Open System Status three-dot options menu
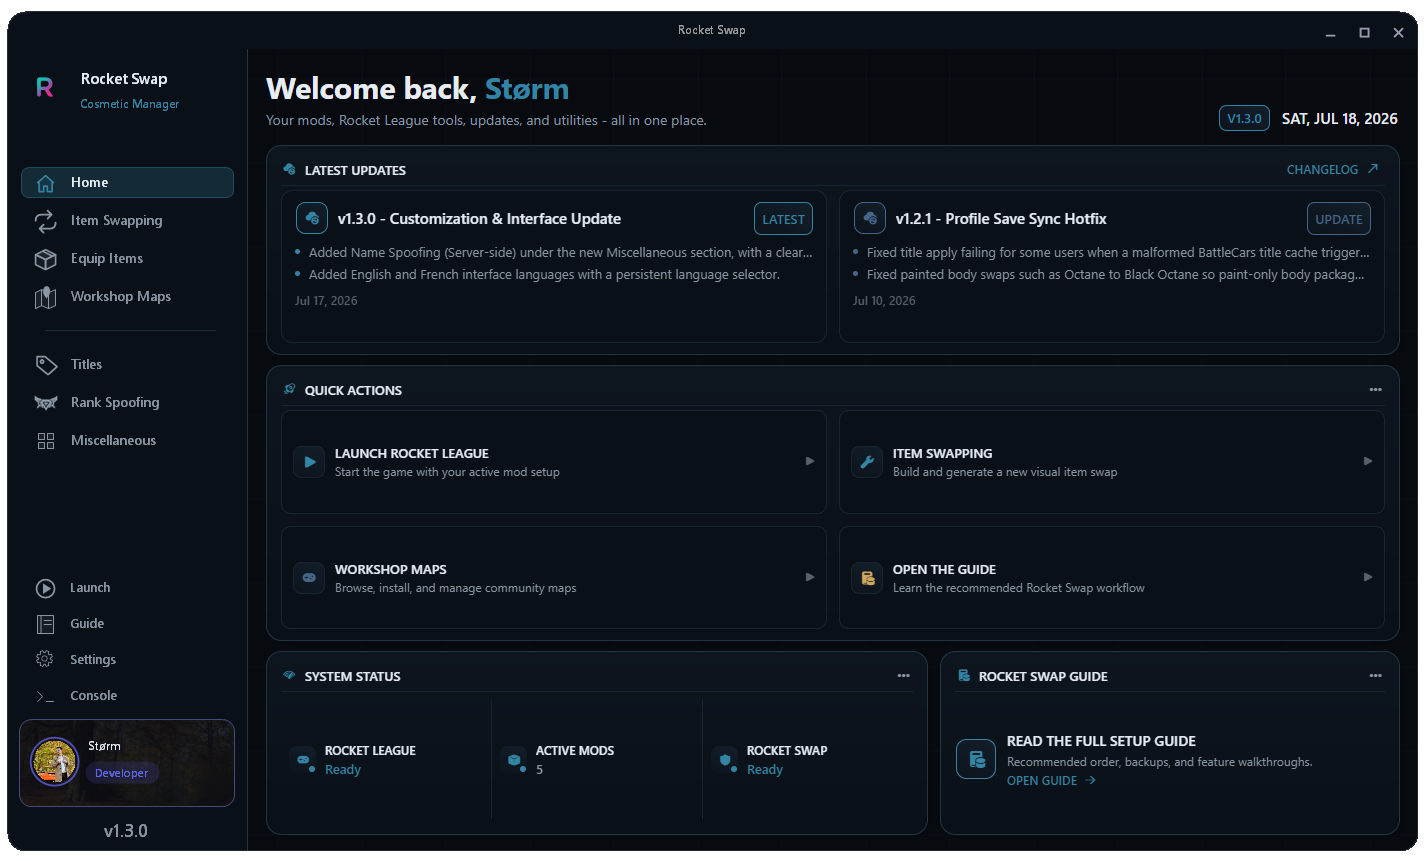The height and width of the screenshot is (861, 1427). coord(903,676)
